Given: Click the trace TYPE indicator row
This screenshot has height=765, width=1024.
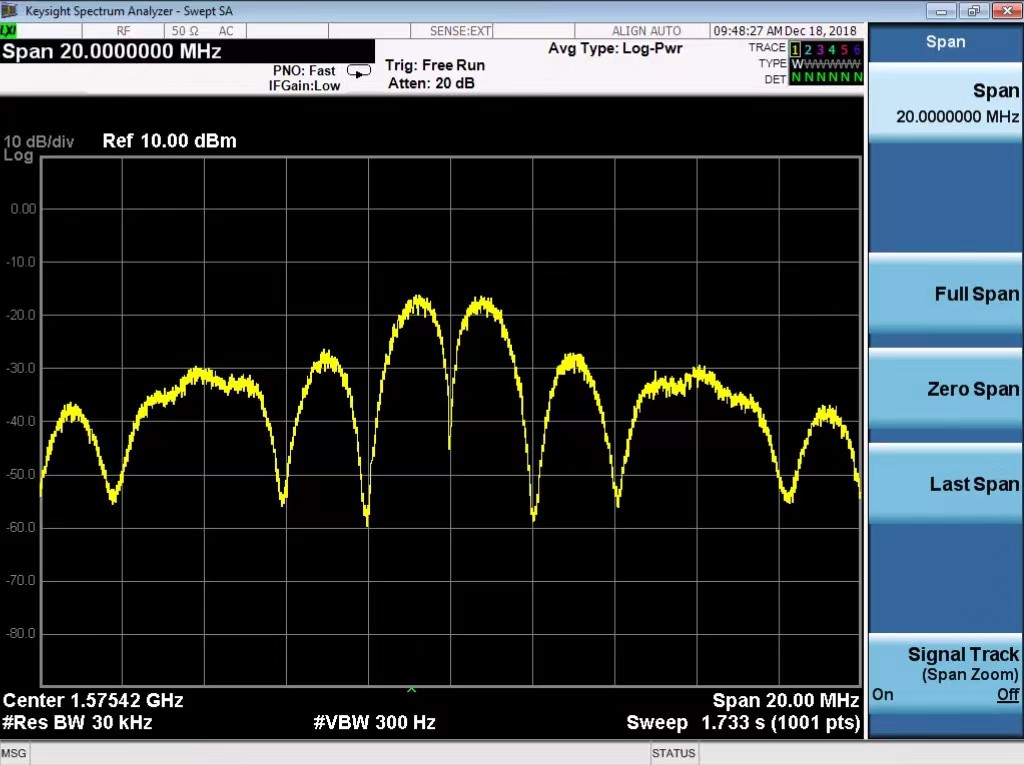Looking at the screenshot, I should pos(825,64).
